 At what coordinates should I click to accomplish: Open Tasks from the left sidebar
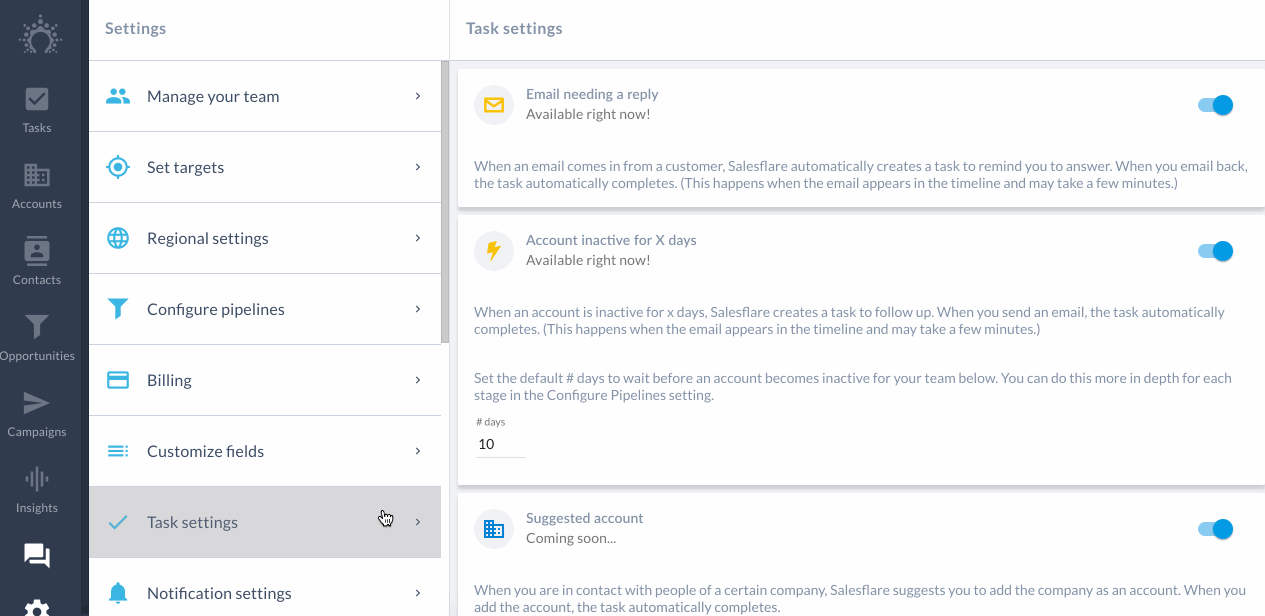37,110
